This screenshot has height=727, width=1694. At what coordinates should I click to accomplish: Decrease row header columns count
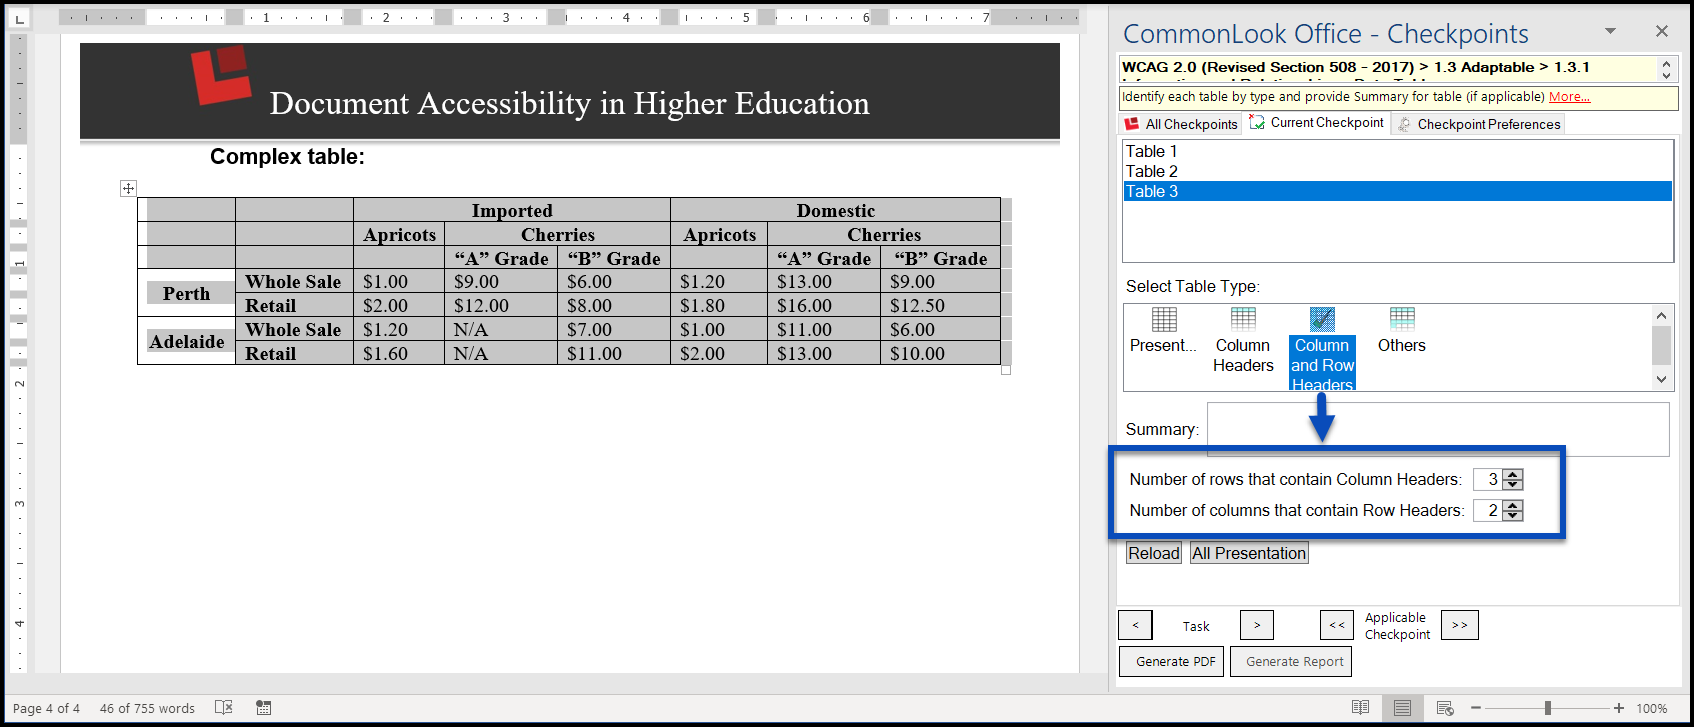pyautogui.click(x=1513, y=516)
